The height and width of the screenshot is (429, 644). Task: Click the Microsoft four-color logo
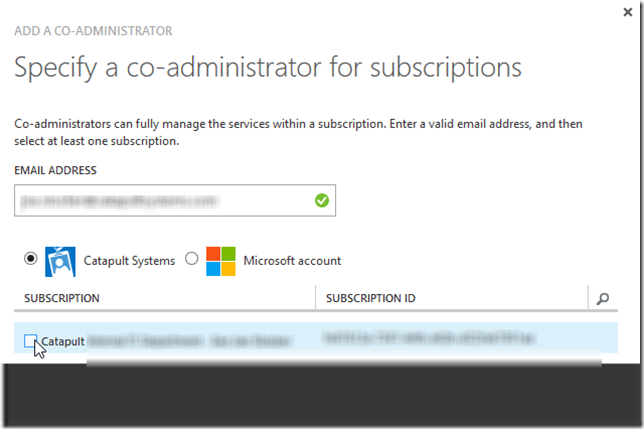(x=221, y=261)
